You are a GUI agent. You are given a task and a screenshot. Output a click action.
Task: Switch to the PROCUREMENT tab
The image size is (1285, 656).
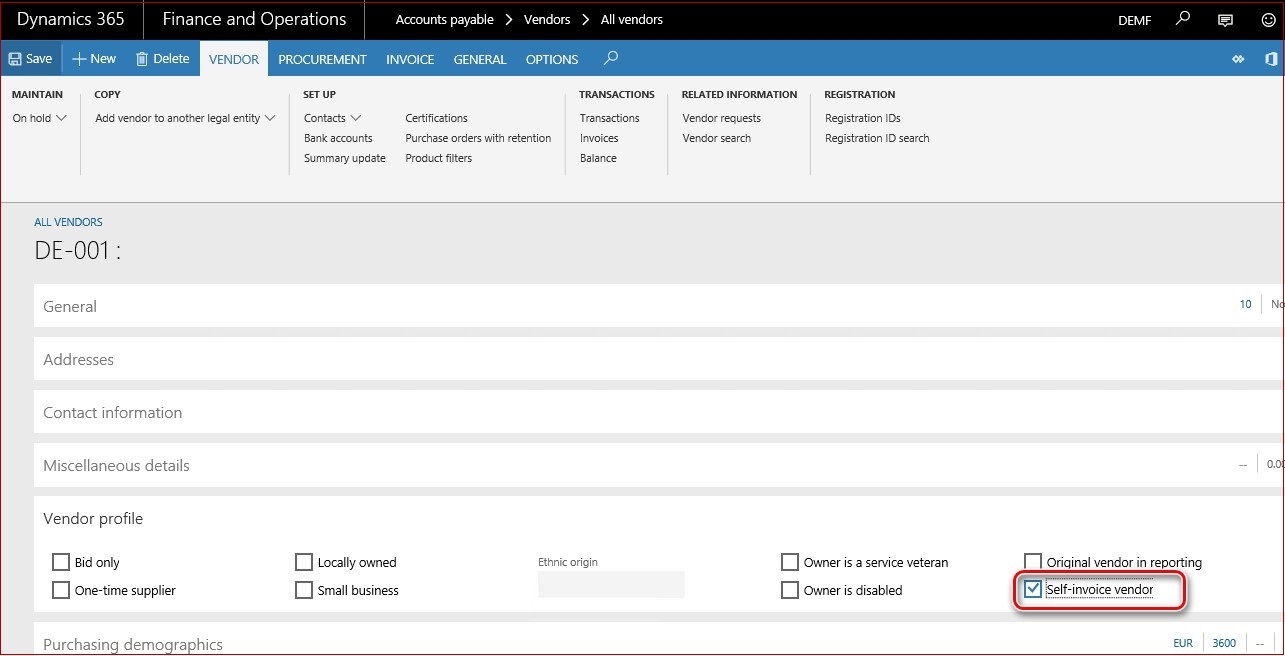point(322,59)
